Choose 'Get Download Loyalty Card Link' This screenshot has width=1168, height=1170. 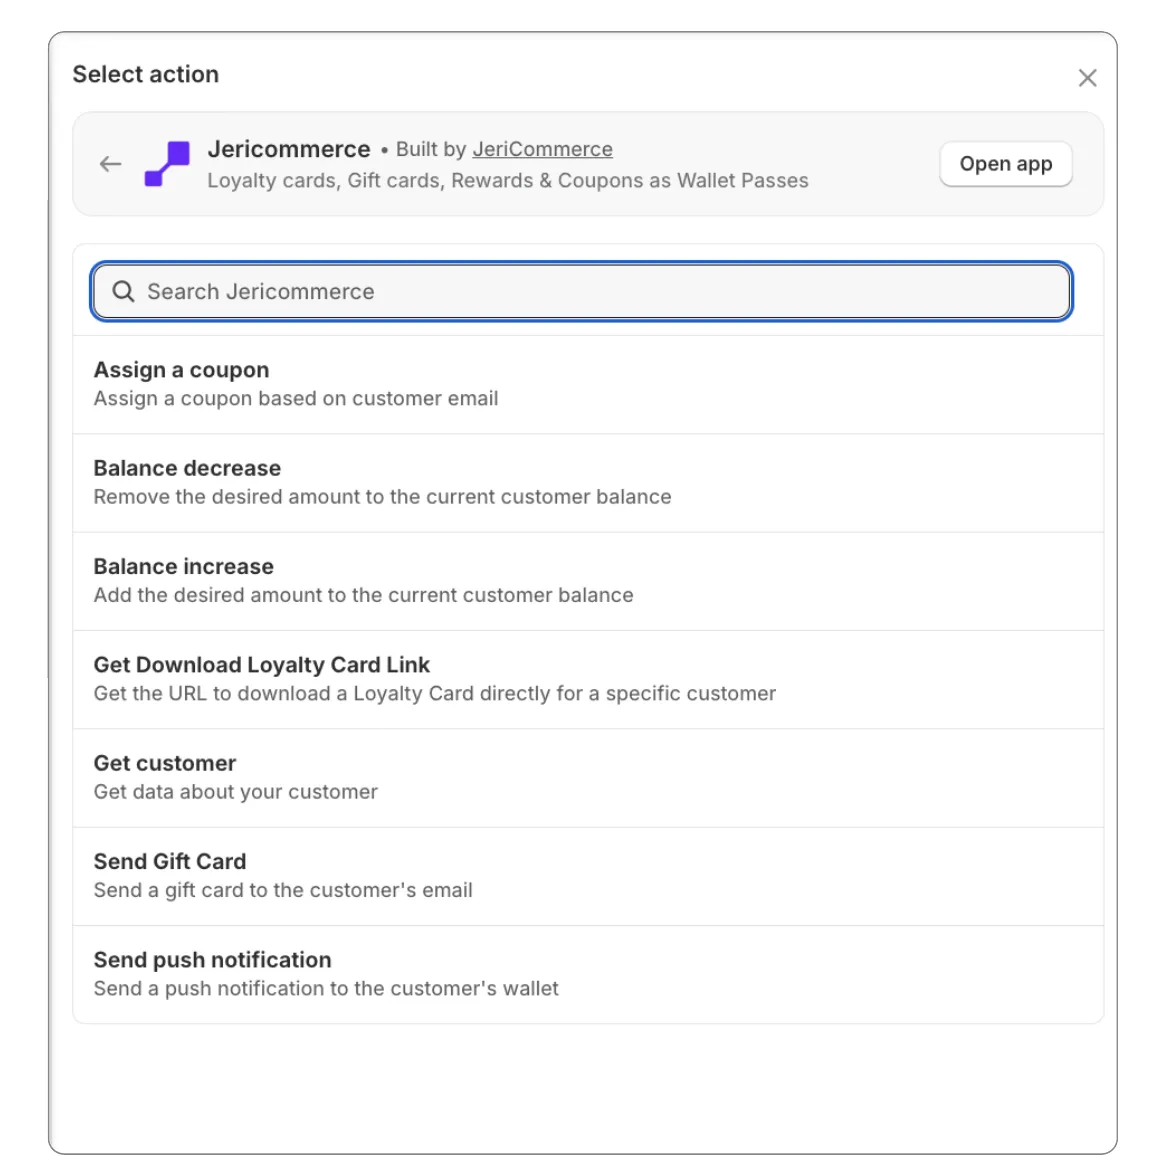261,664
